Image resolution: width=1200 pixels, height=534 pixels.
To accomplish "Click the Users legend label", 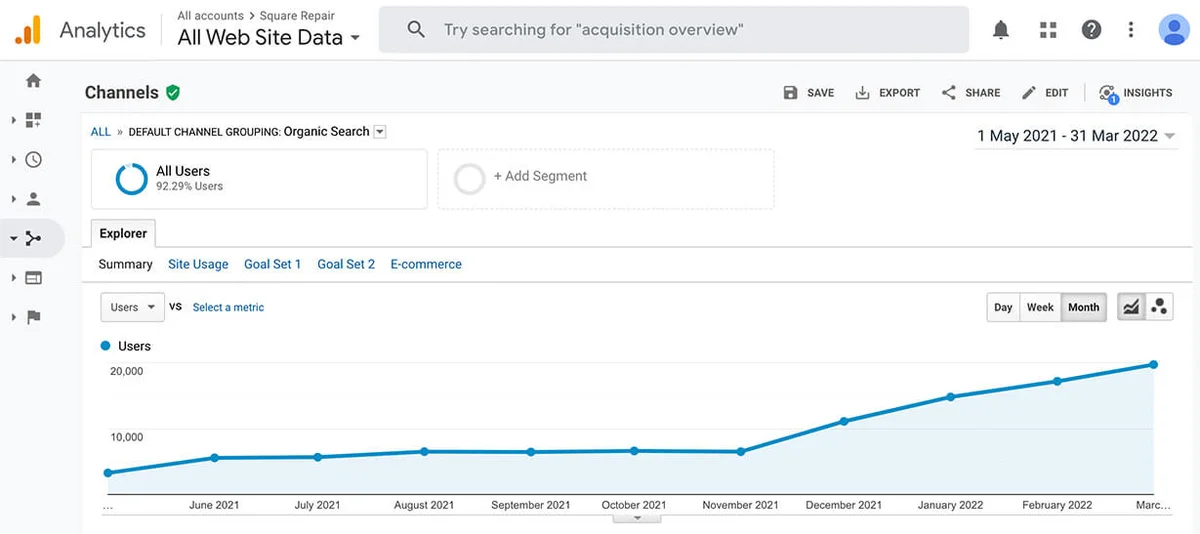I will point(134,346).
